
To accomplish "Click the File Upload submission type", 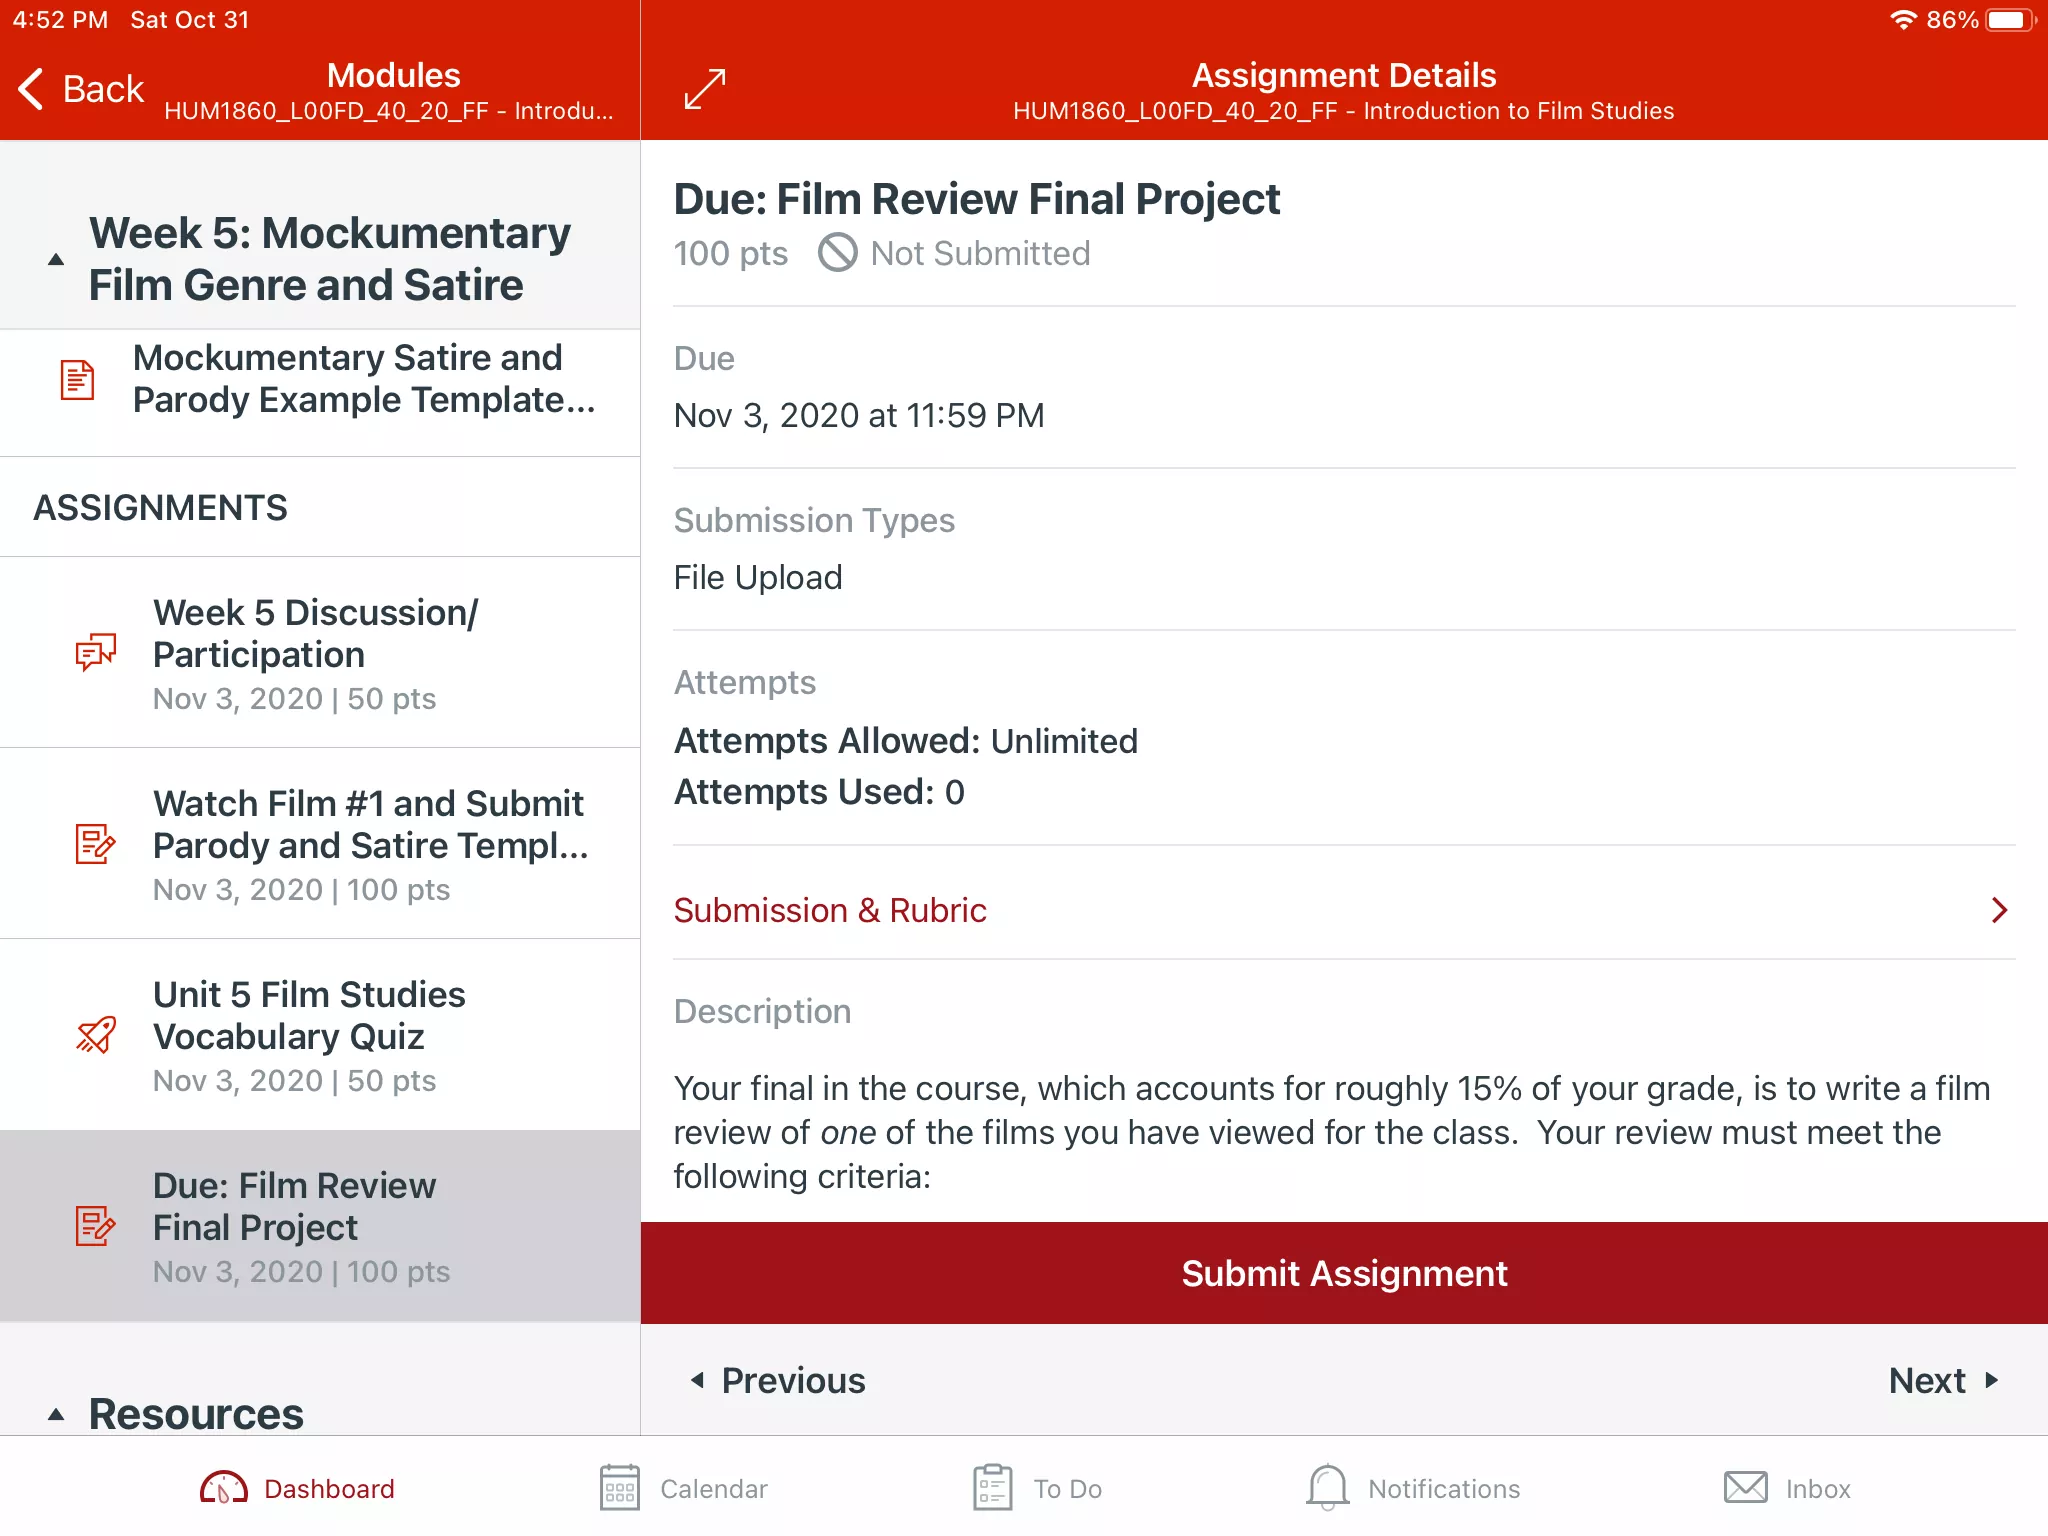I will 758,577.
